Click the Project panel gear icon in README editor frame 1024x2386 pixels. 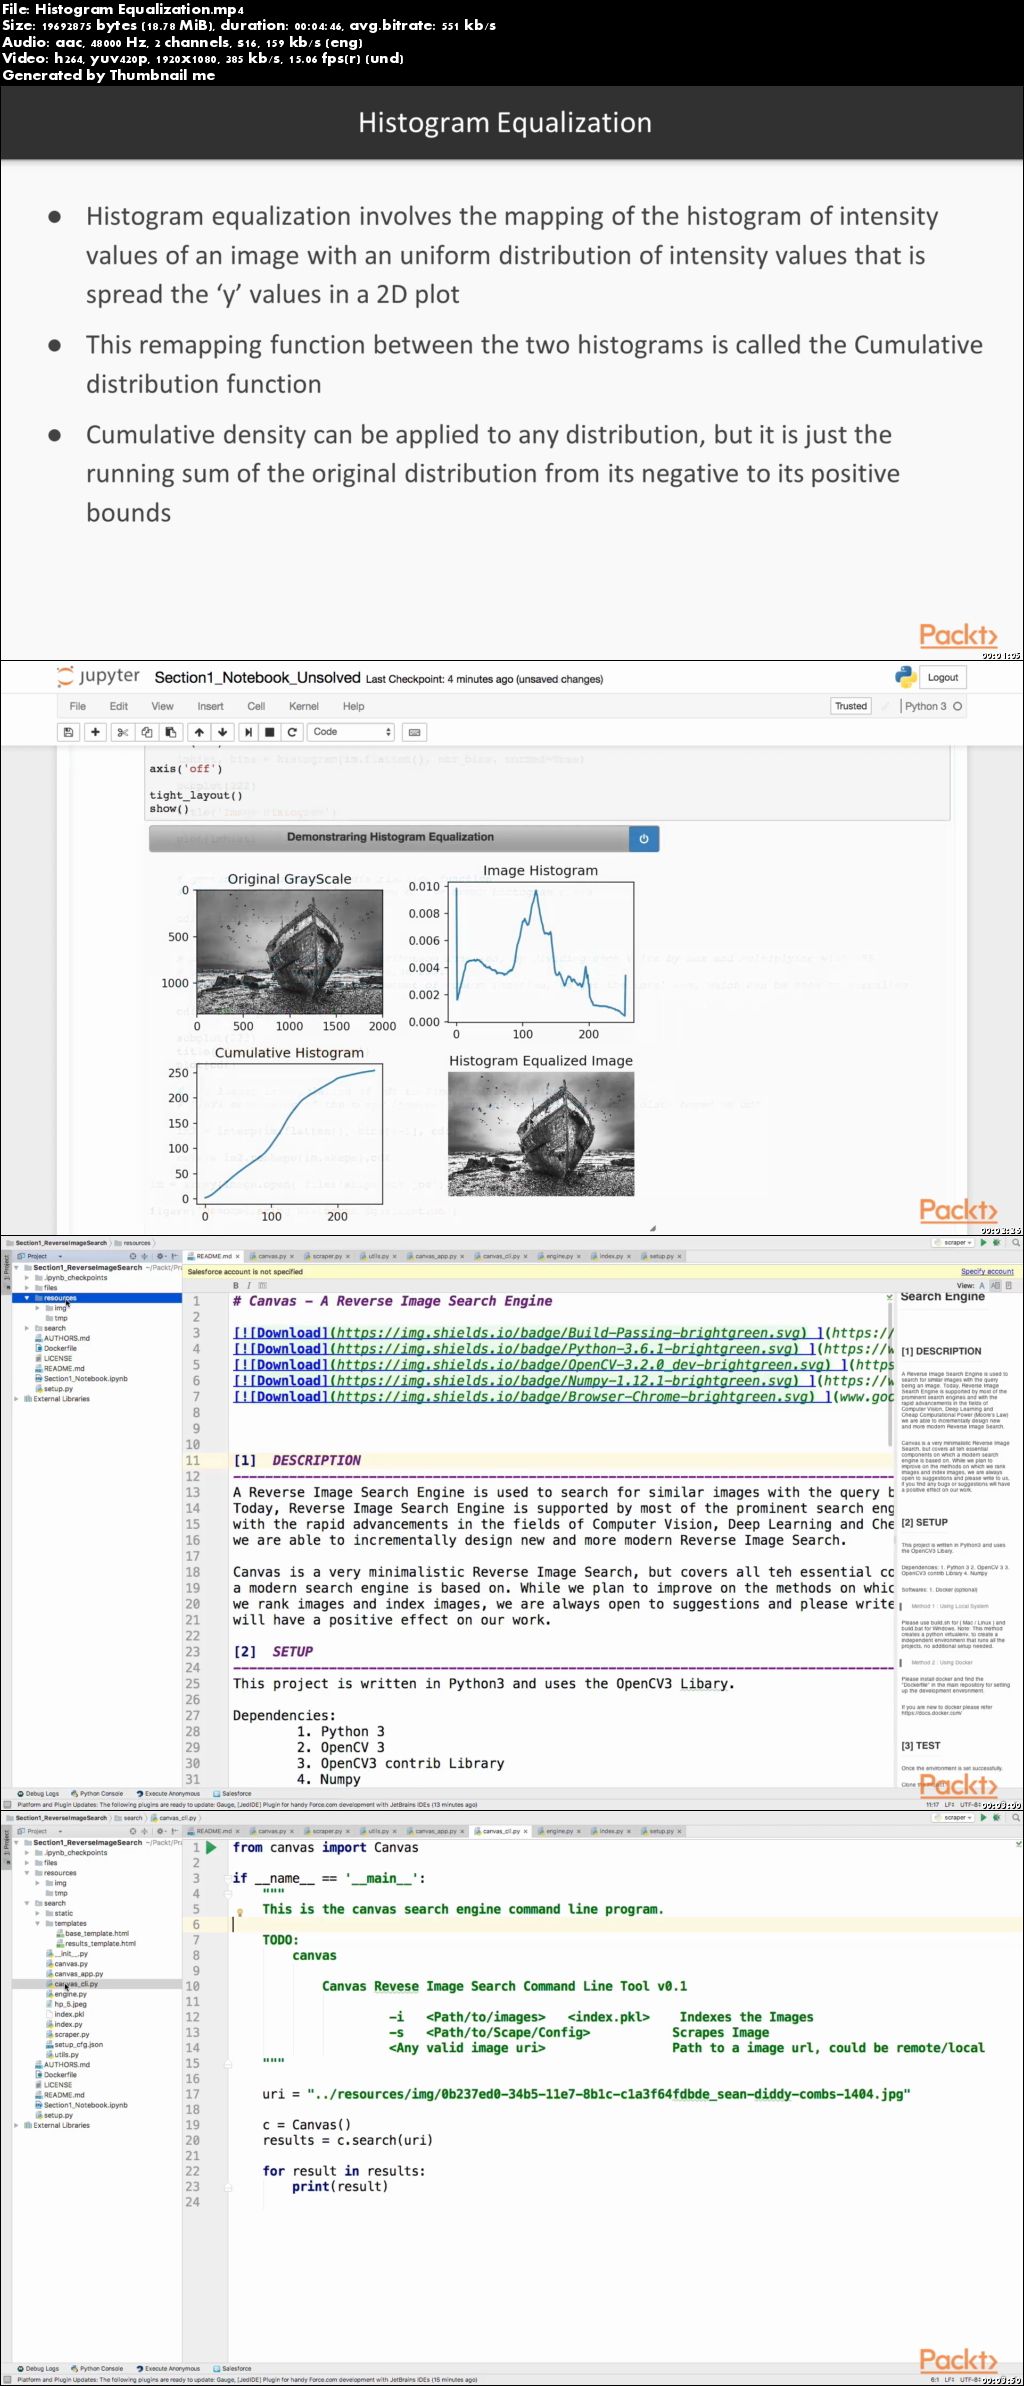tap(160, 1256)
